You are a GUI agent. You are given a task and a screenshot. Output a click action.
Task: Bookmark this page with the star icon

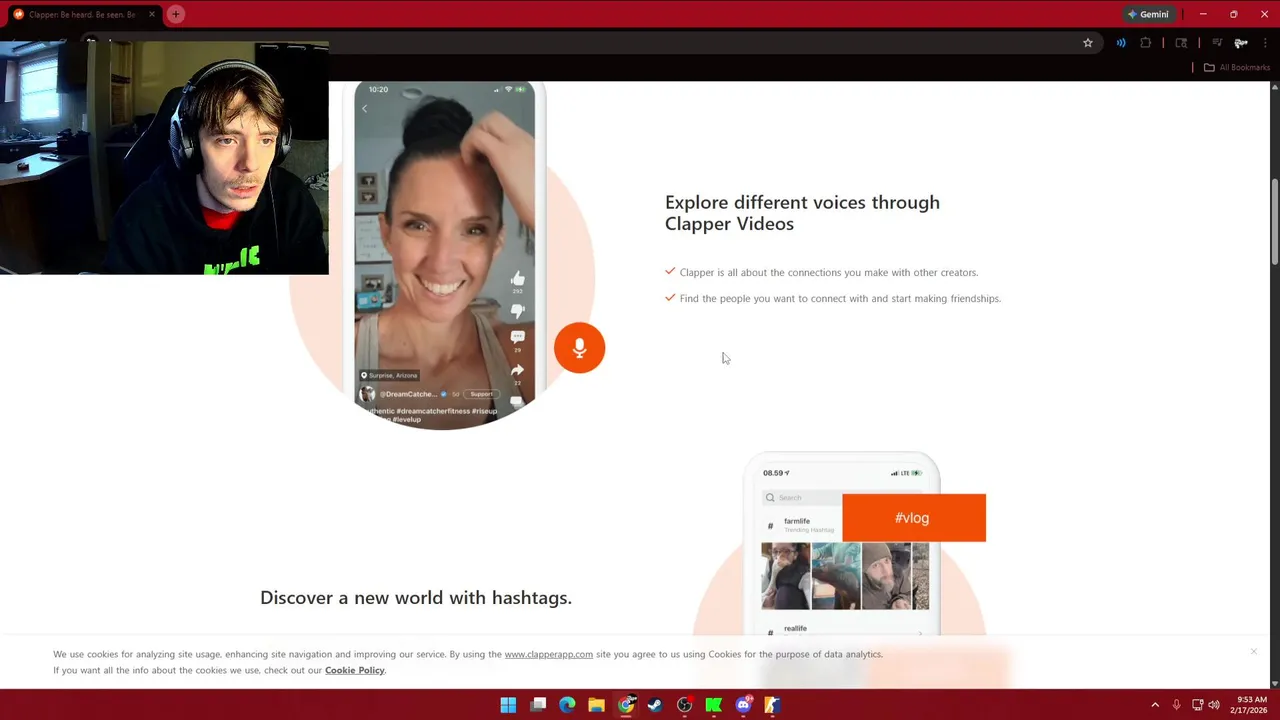tap(1088, 43)
